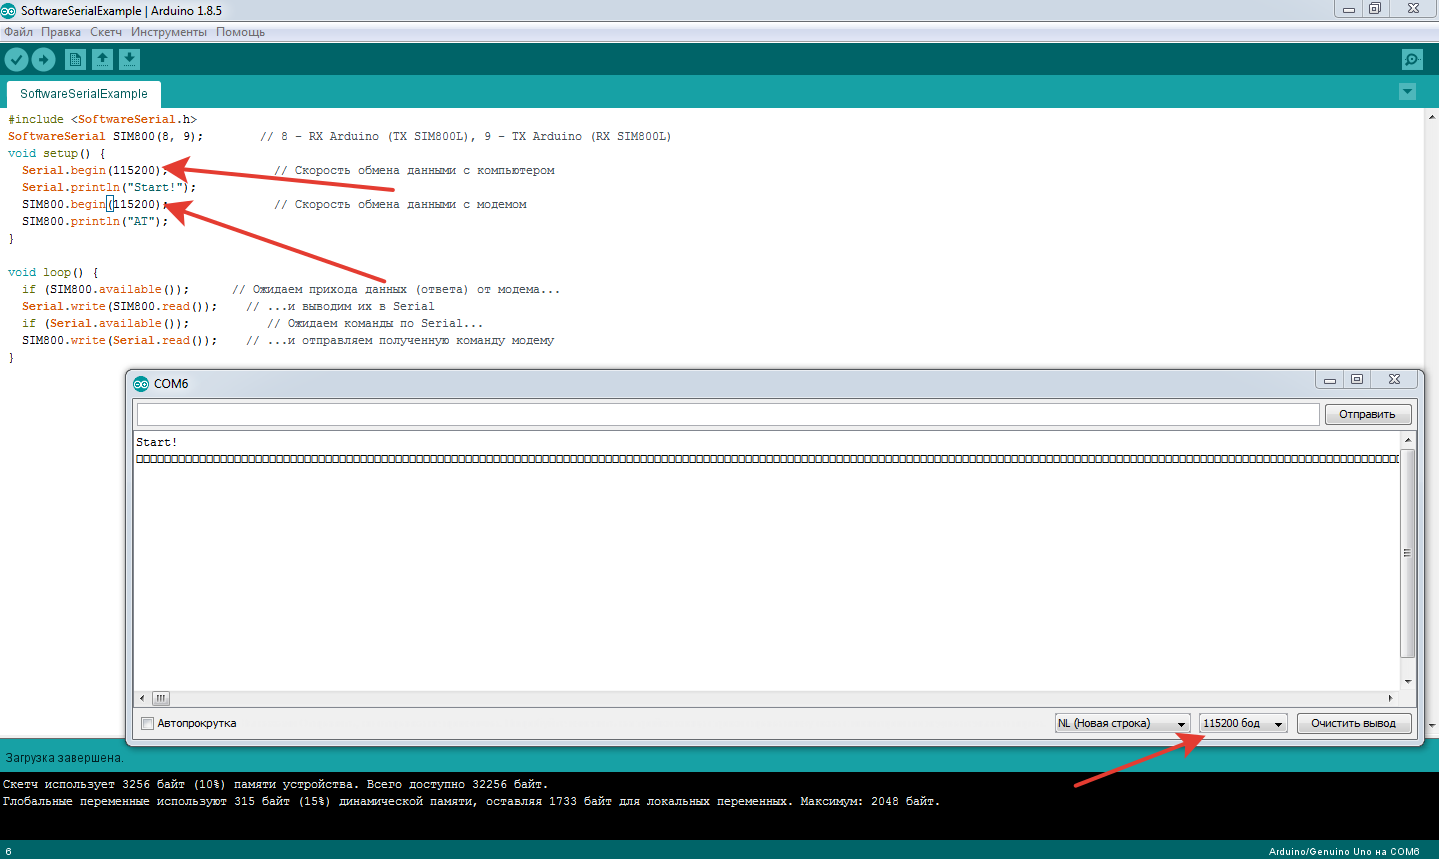Click the Arduino logo in COM6 window title
Viewport: 1439px width, 859px height.
(141, 384)
